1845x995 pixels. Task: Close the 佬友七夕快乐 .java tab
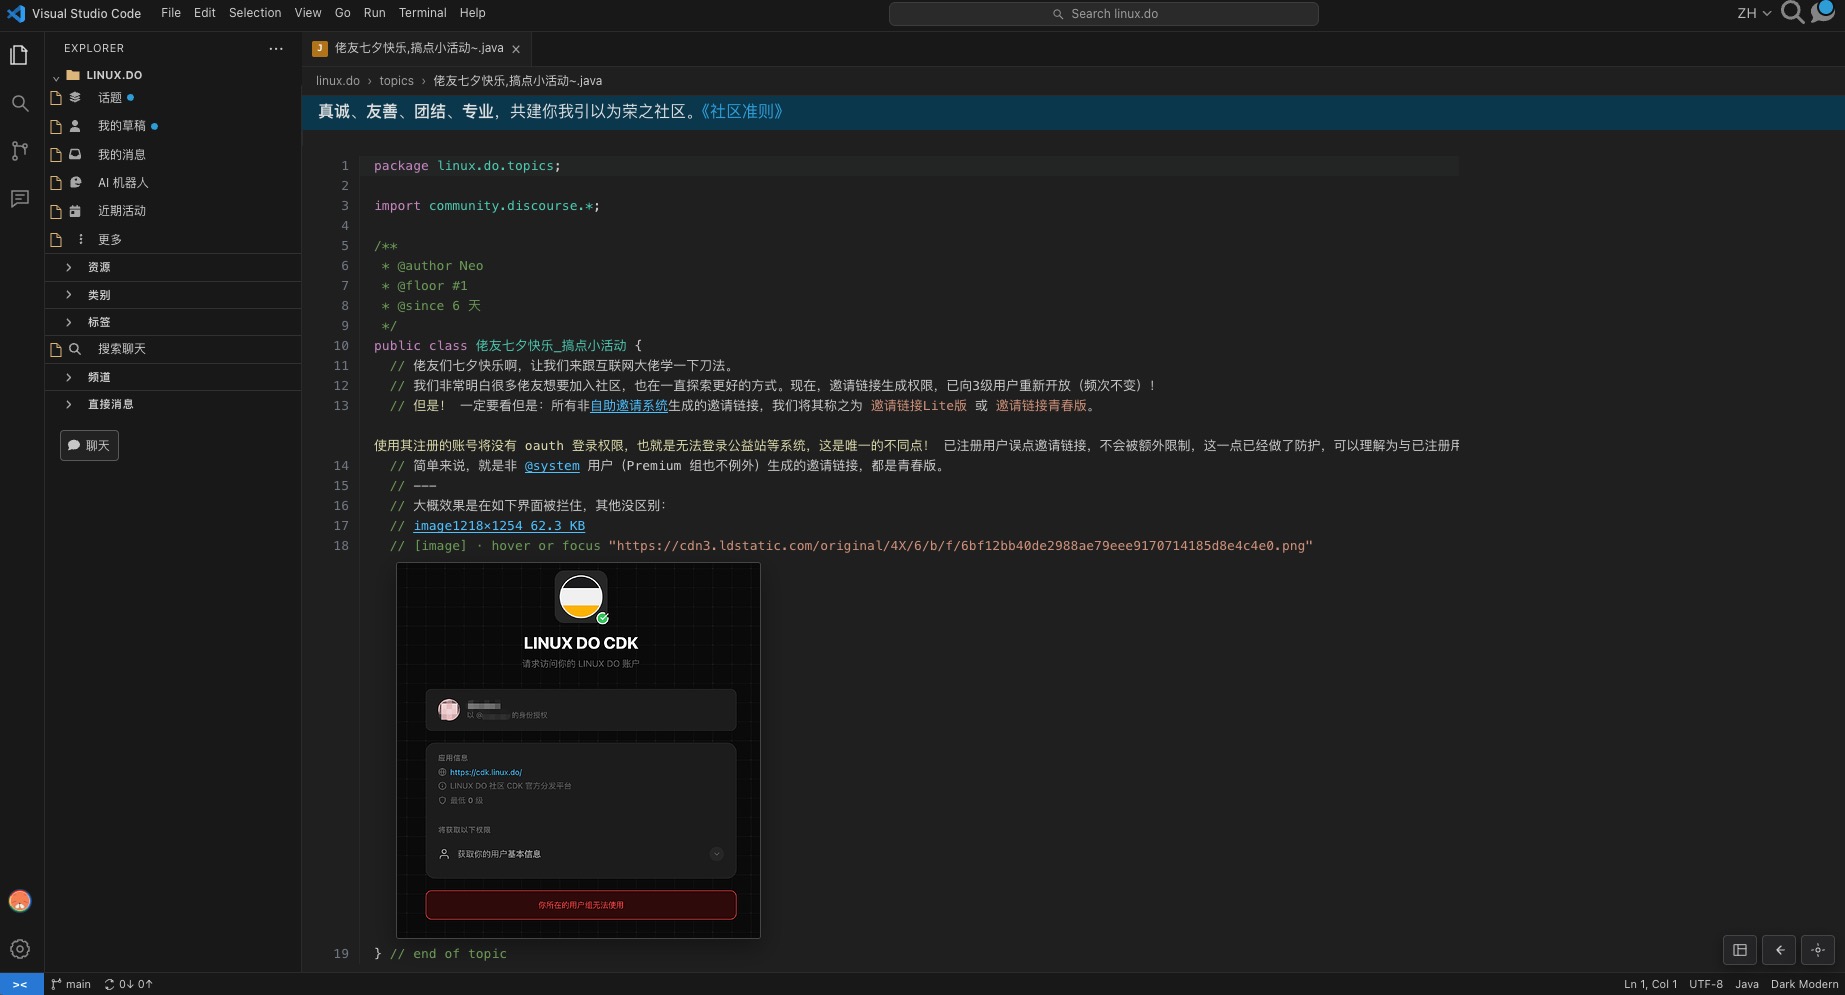[x=516, y=49]
